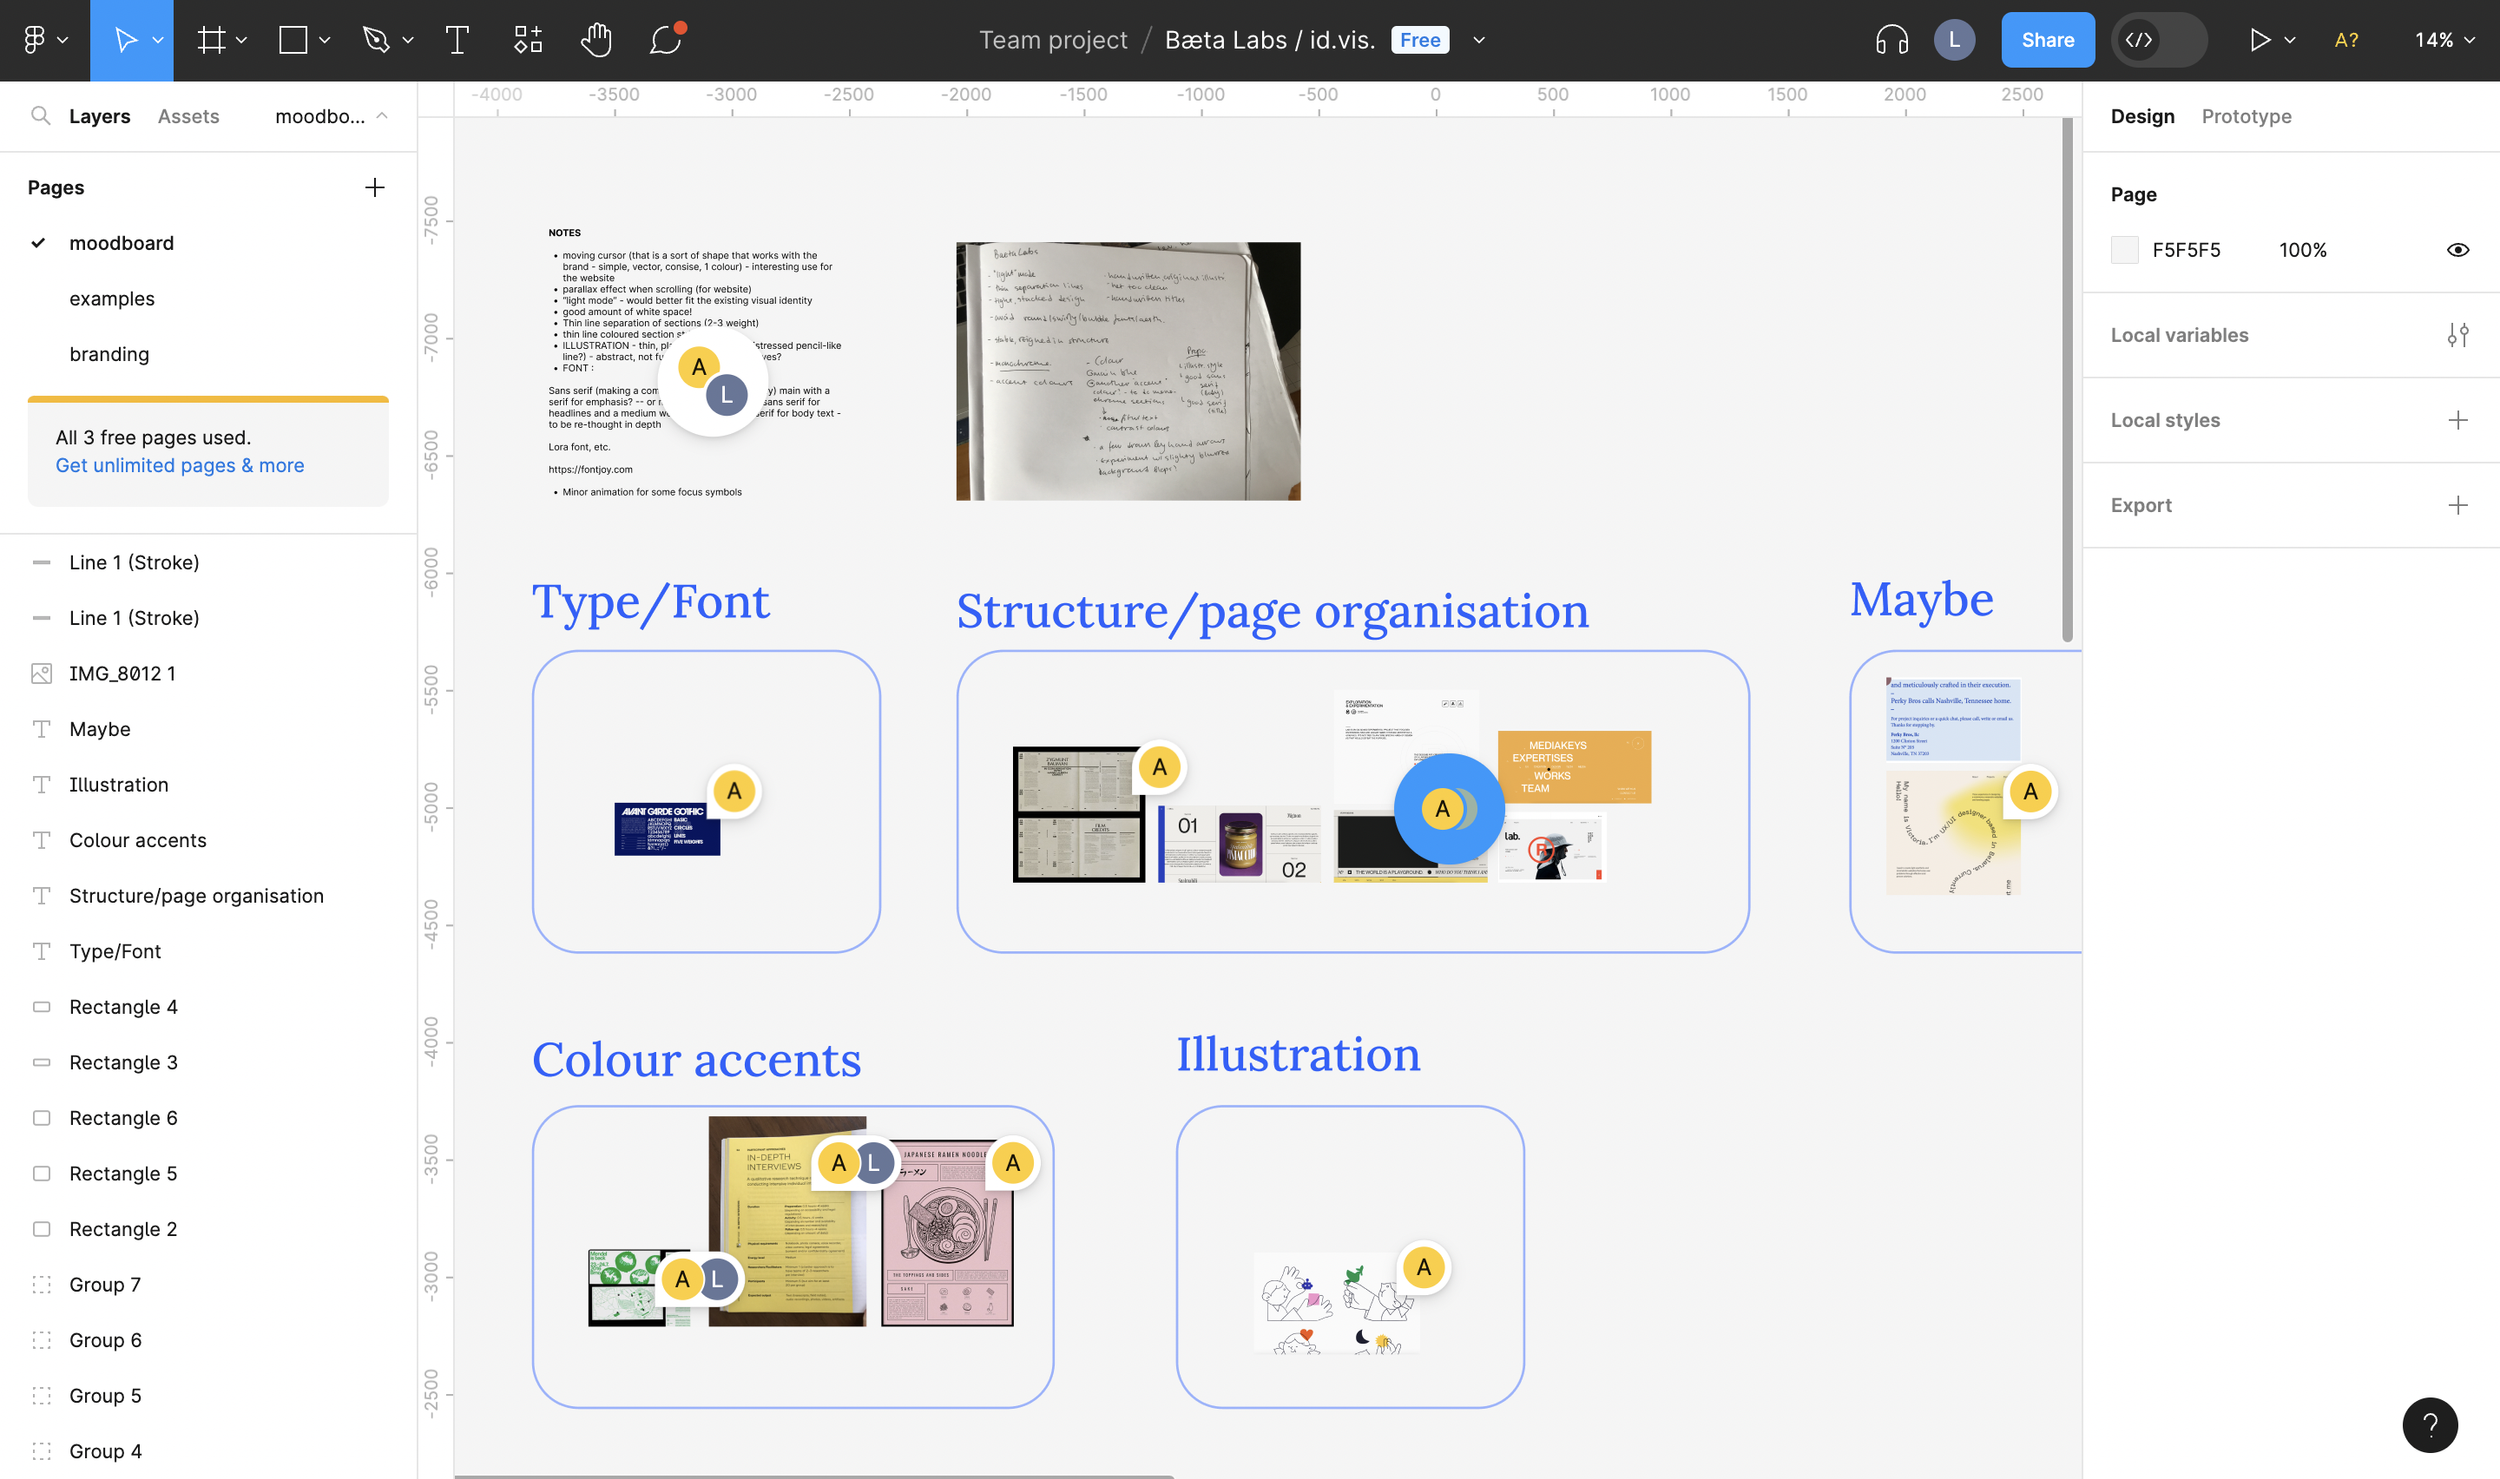Switch to the Prototype tab
The width and height of the screenshot is (2500, 1479).
(x=2246, y=116)
